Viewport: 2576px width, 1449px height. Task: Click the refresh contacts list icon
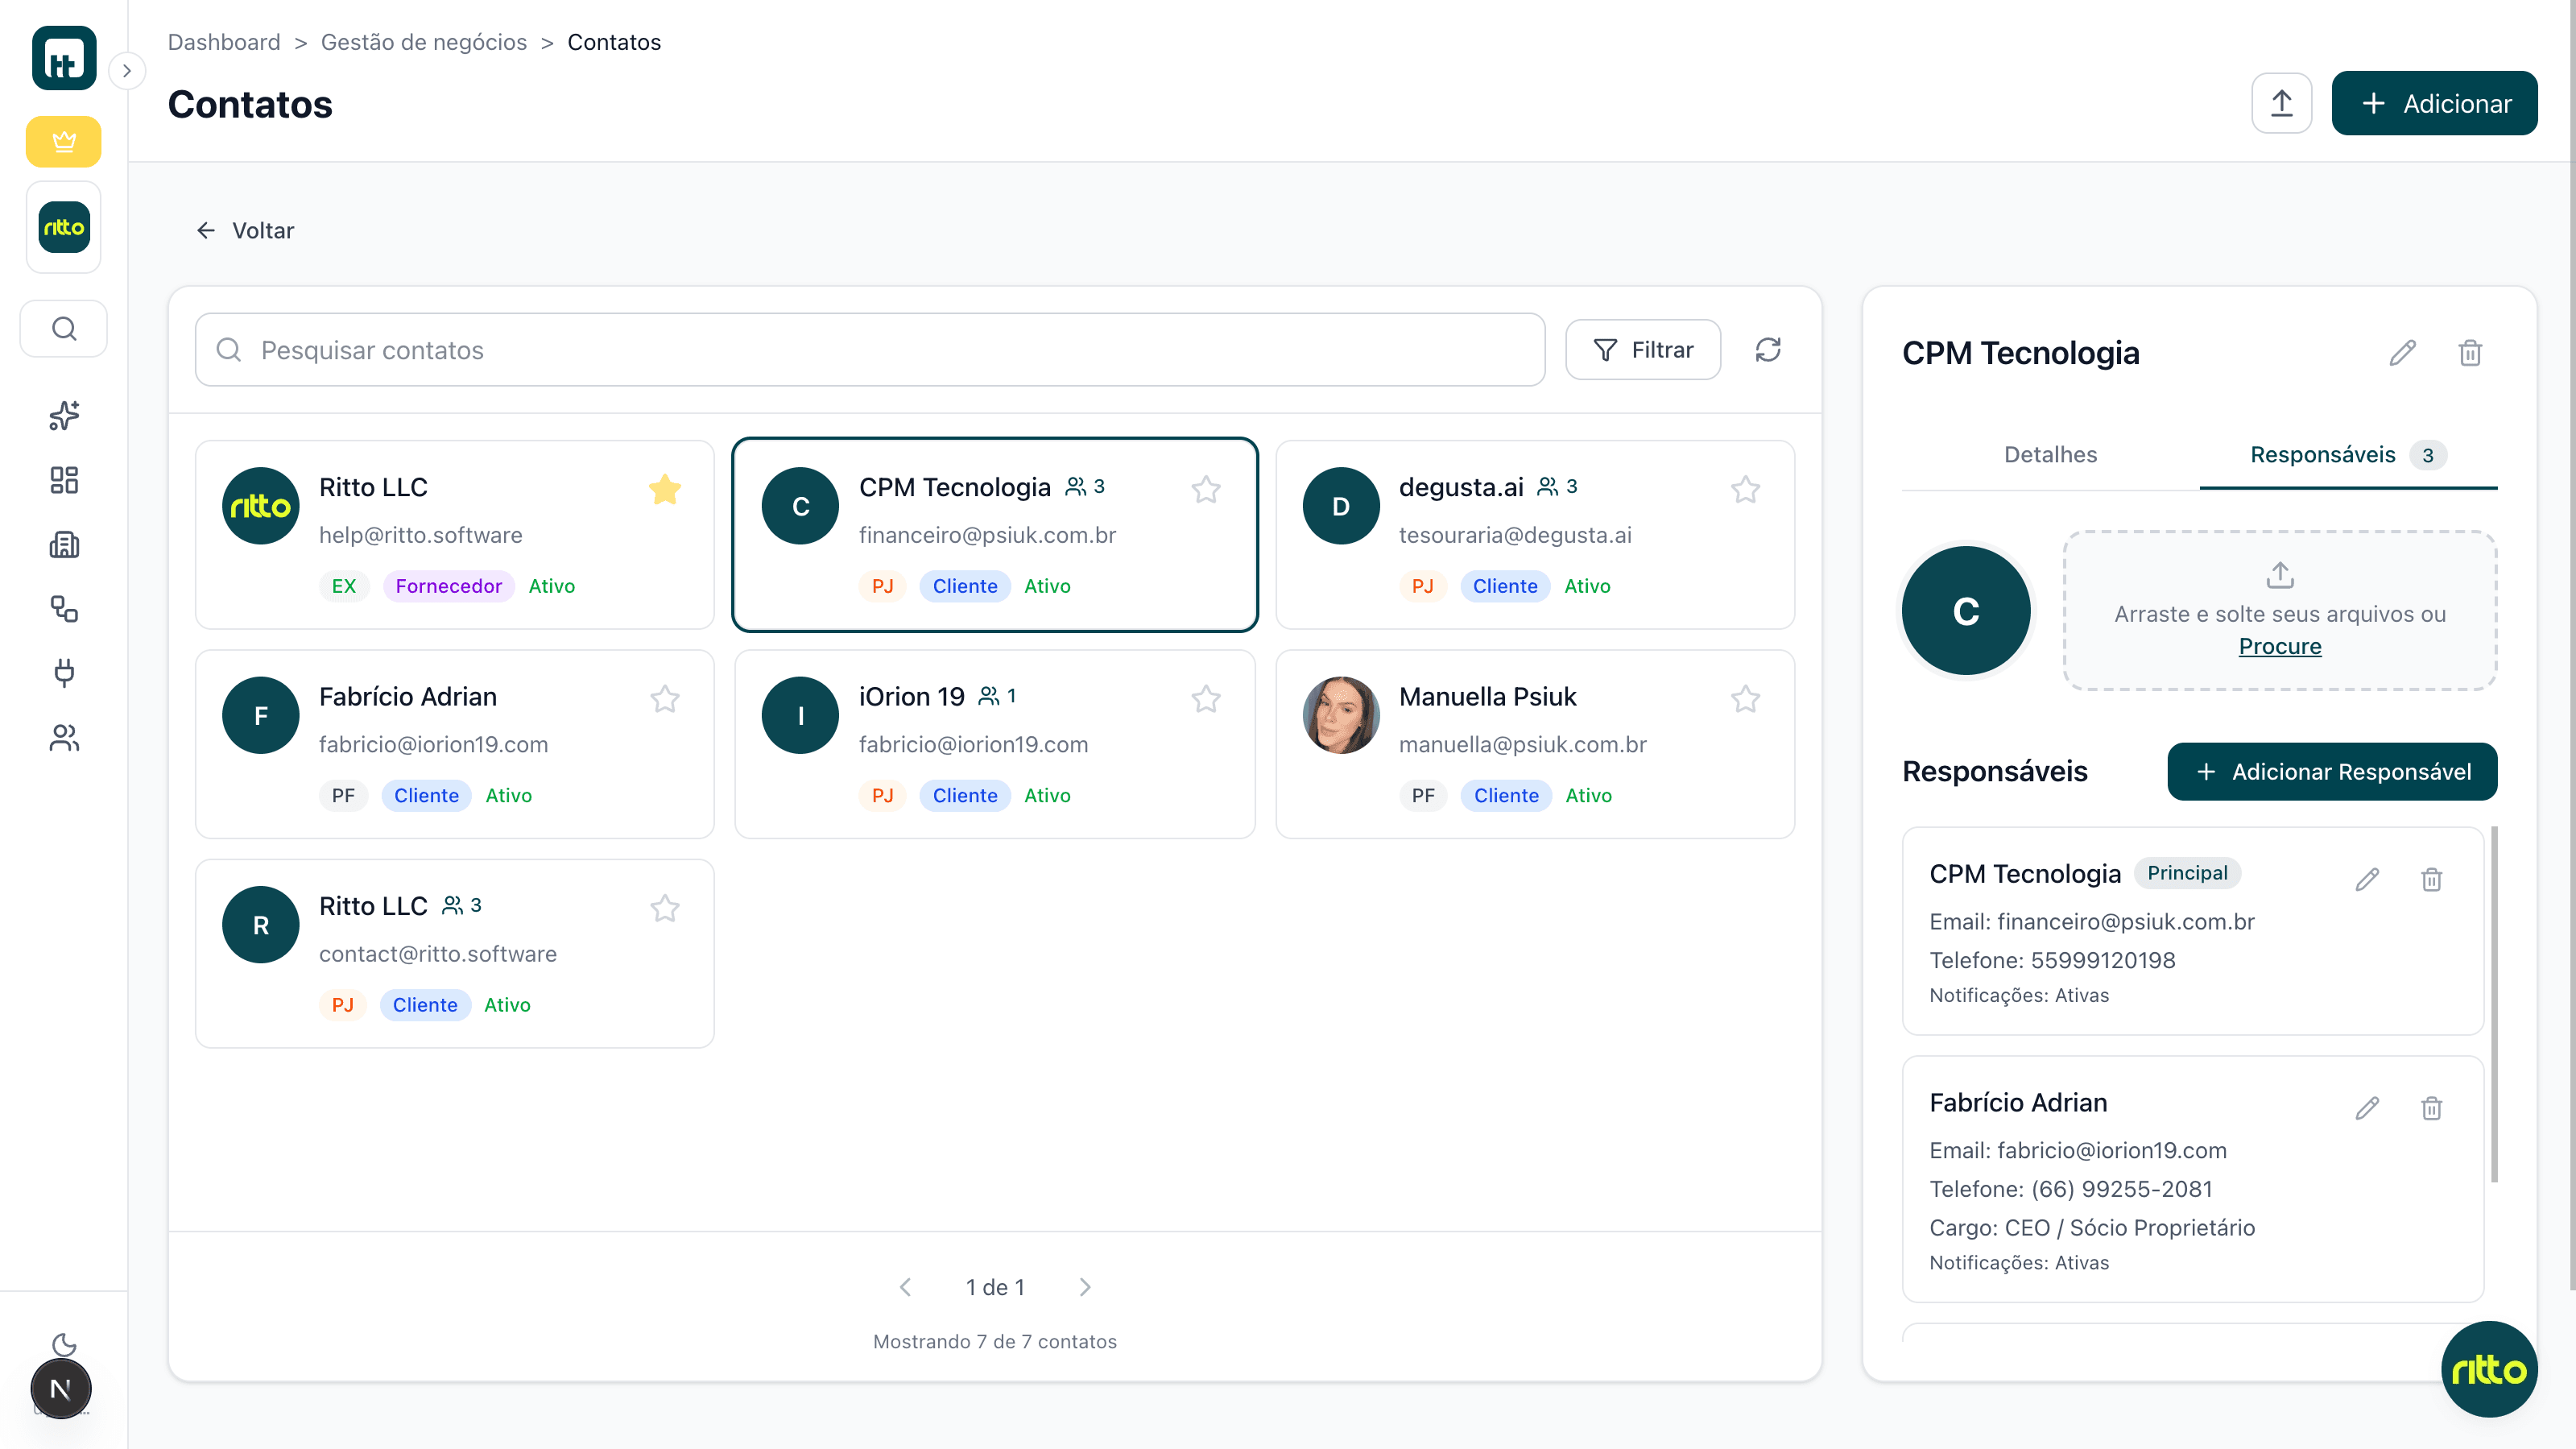(x=1767, y=350)
